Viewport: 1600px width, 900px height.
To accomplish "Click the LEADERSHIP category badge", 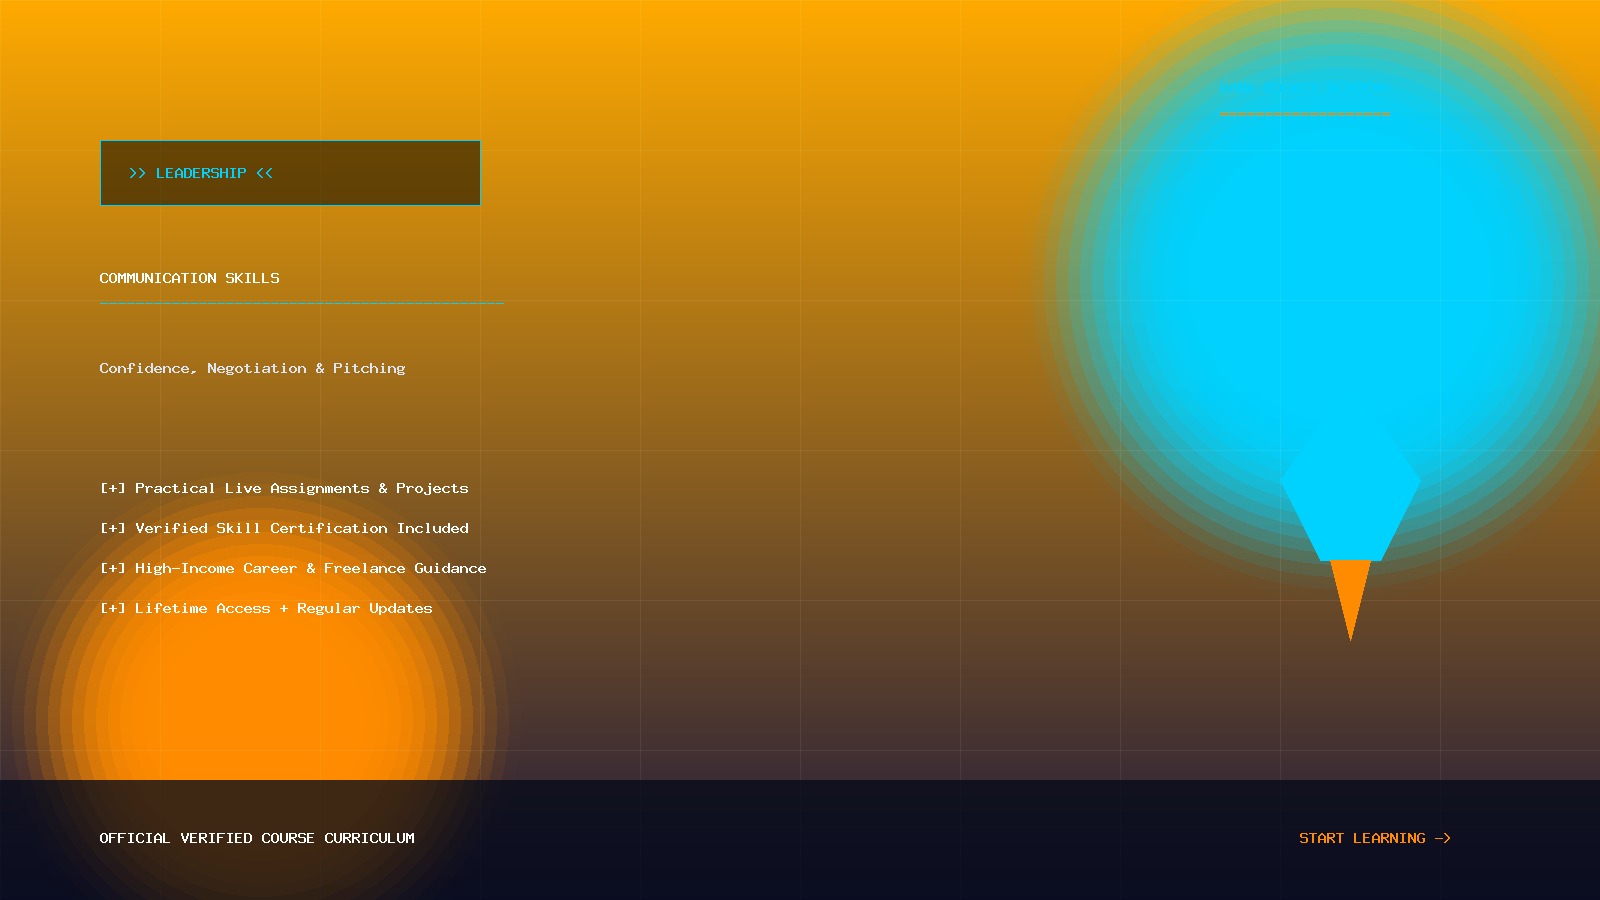I will click(x=290, y=173).
